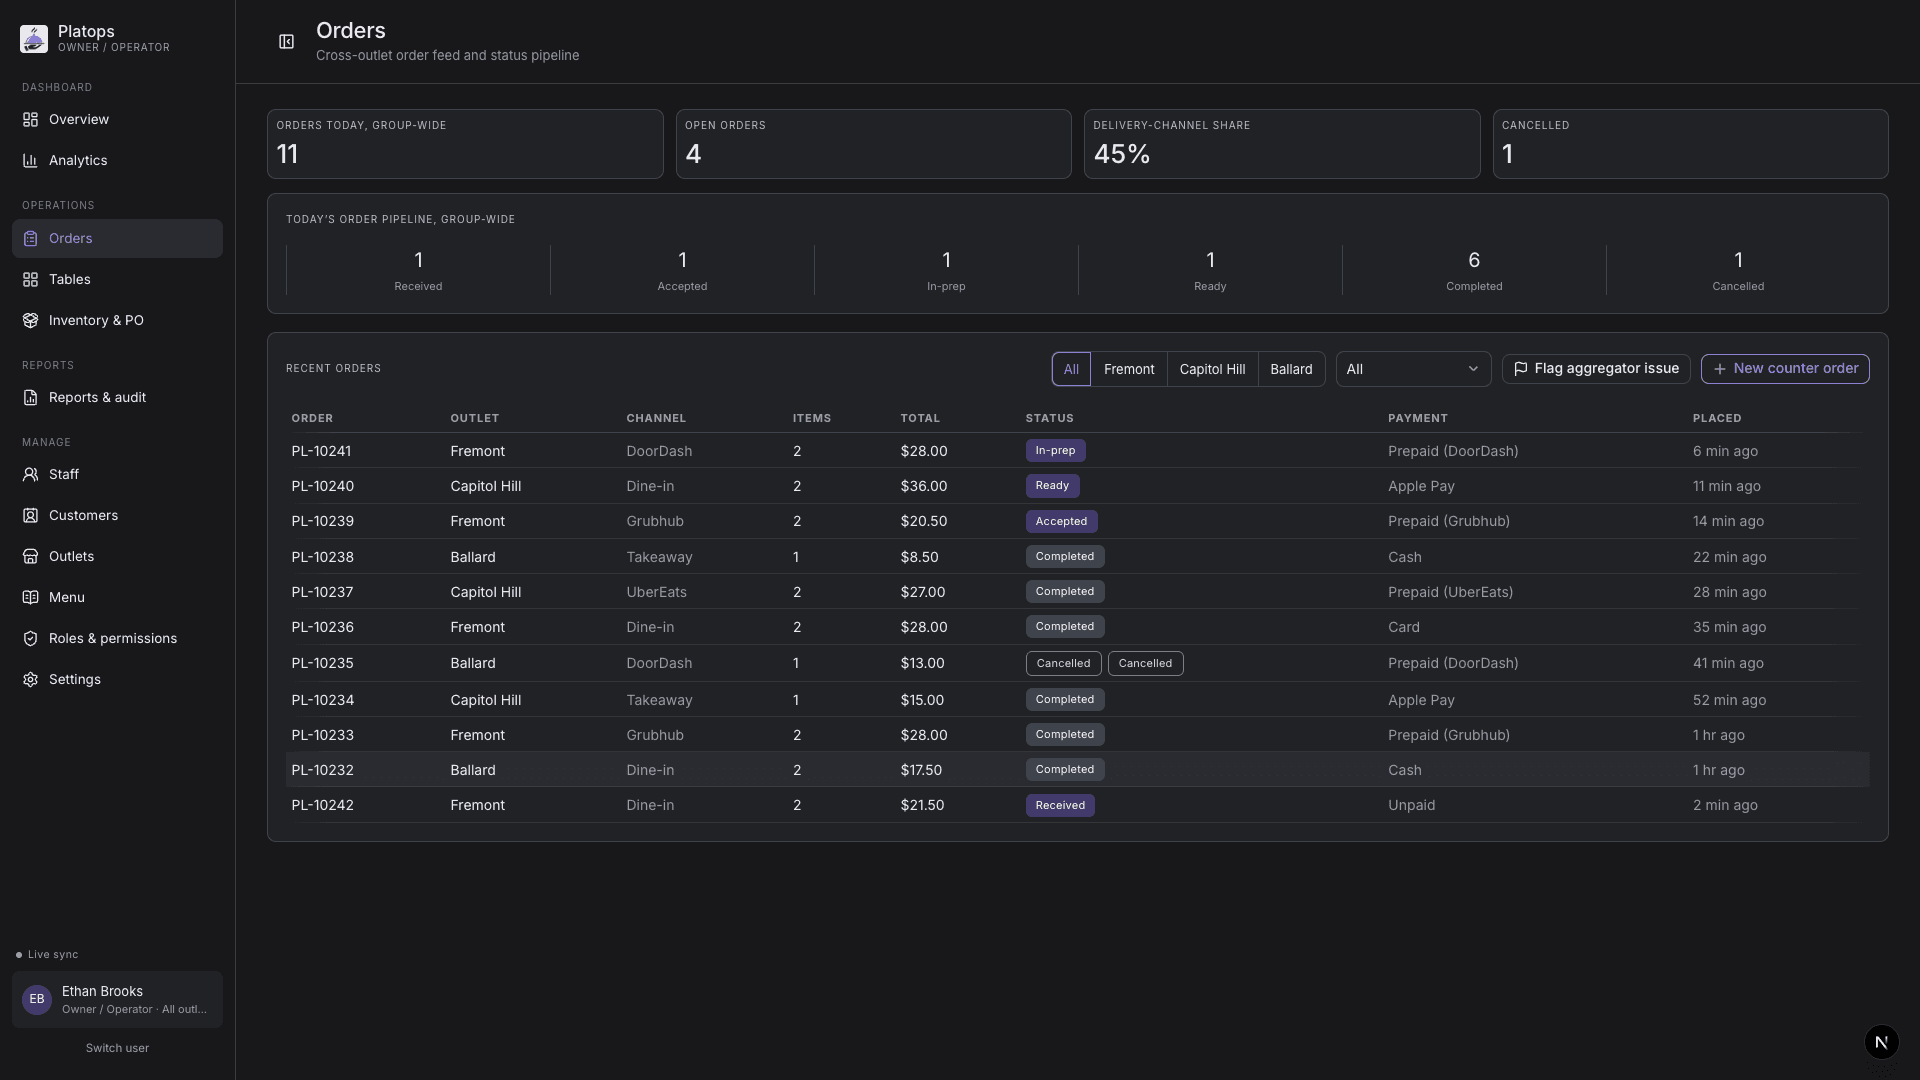Click the Reports & audit document icon
The image size is (1920, 1080).
click(x=30, y=398)
